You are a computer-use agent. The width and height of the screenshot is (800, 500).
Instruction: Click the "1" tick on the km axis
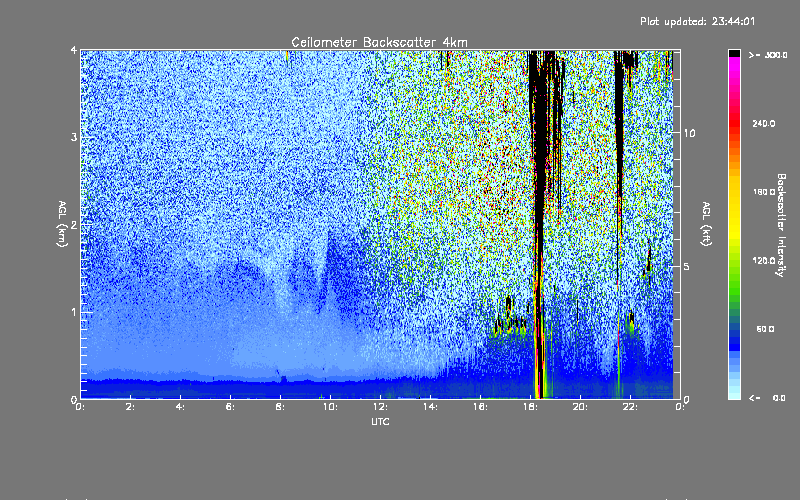(x=74, y=312)
